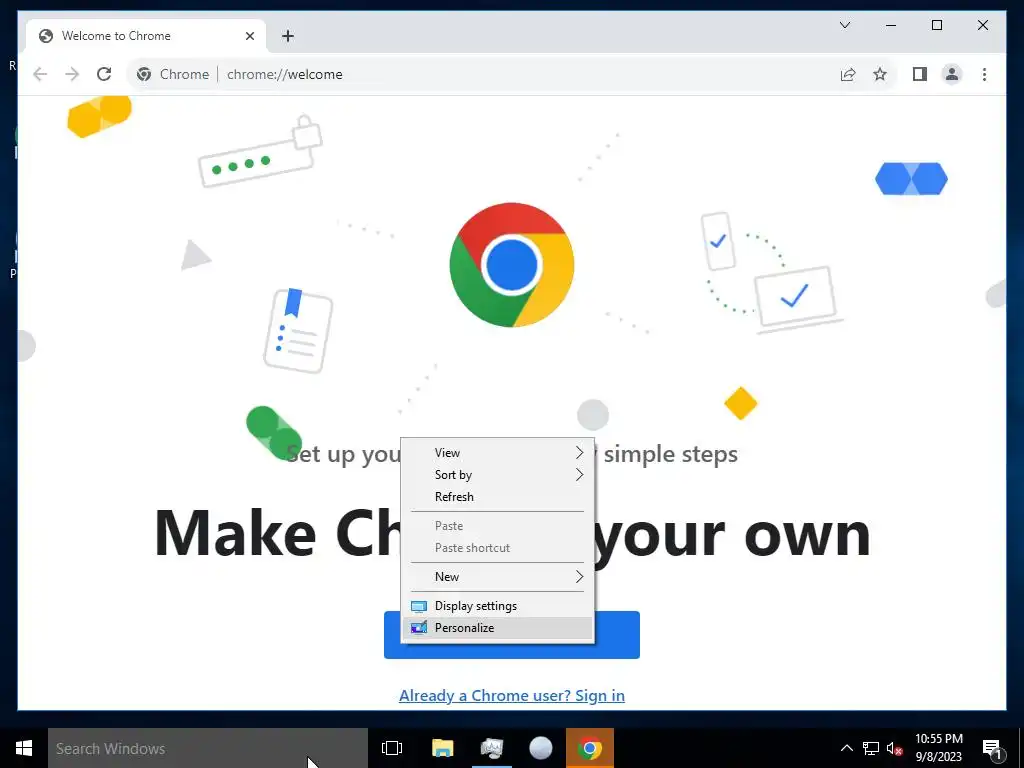Image resolution: width=1024 pixels, height=768 pixels.
Task: Open the monitor app taskbar icon
Action: coord(492,748)
